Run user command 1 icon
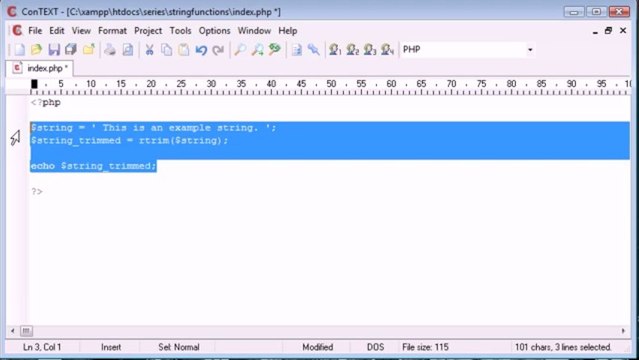639x360 pixels. coord(335,50)
